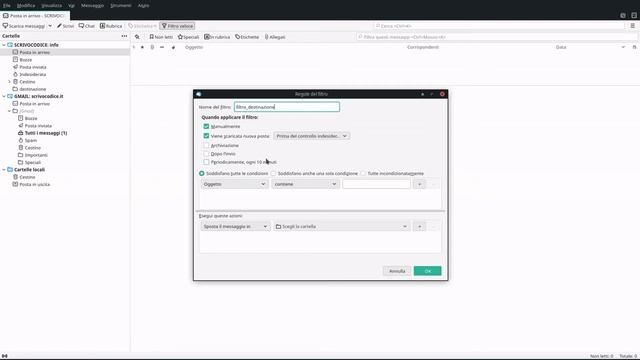
Task: Open Scegli la cartella folder dropdown
Action: (342, 227)
